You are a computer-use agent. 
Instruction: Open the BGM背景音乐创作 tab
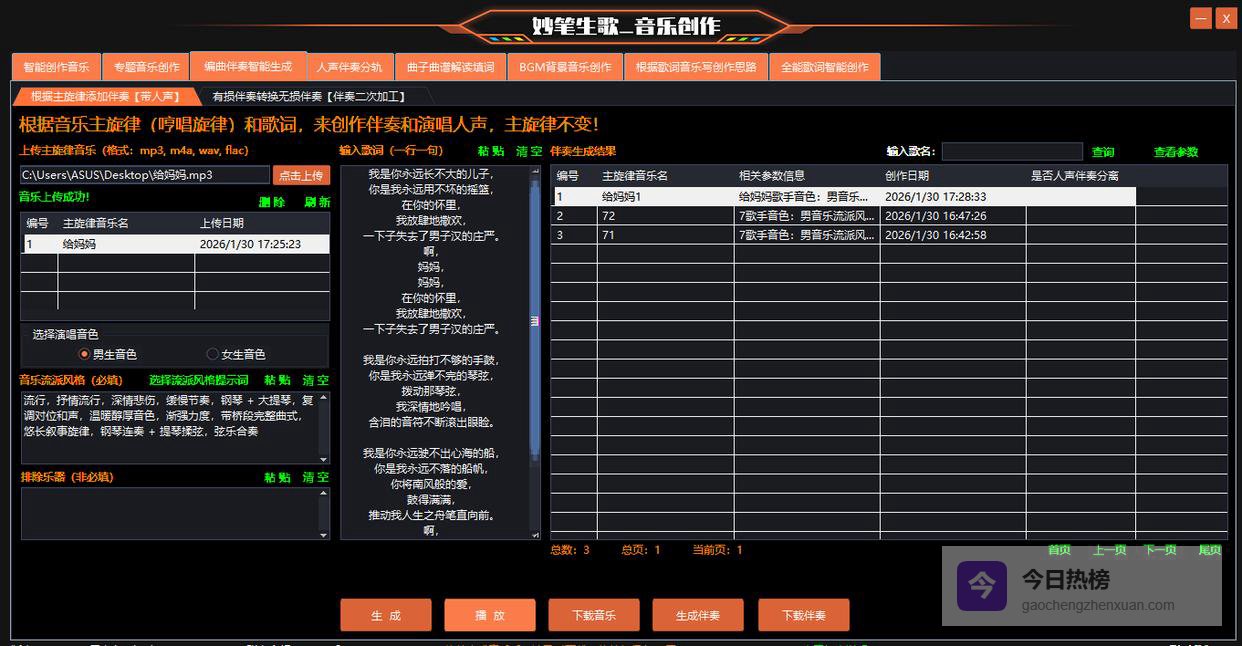565,67
